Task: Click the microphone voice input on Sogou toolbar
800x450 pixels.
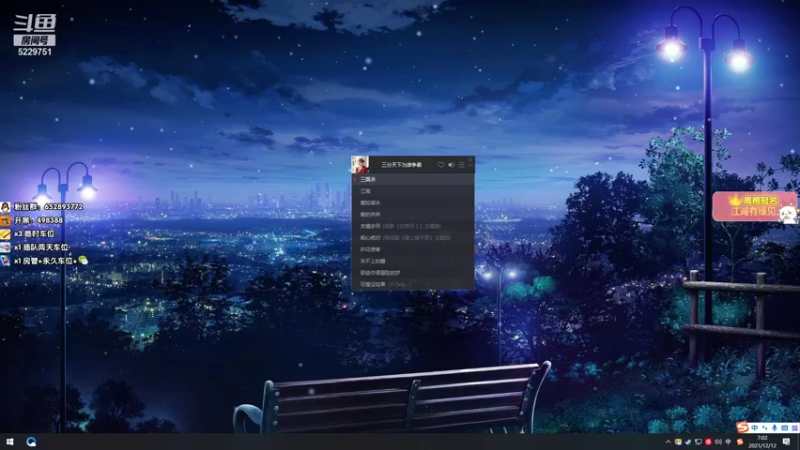Action: coord(774,428)
